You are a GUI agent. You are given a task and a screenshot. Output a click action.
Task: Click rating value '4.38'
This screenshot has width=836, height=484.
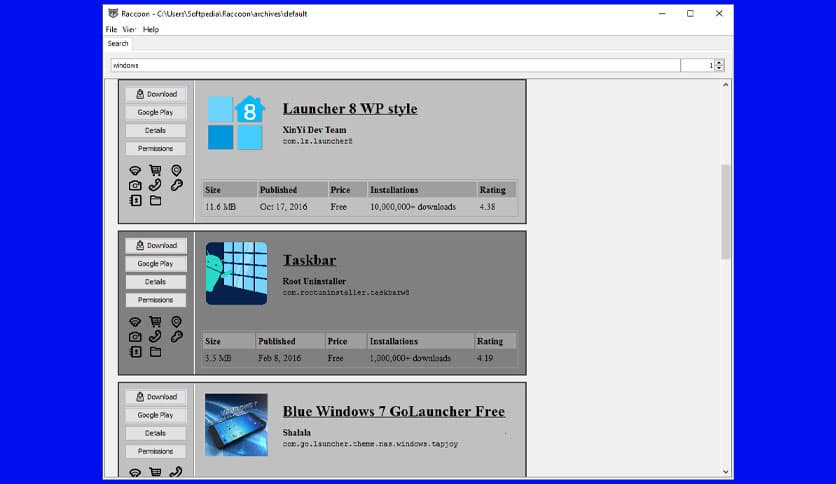487,207
